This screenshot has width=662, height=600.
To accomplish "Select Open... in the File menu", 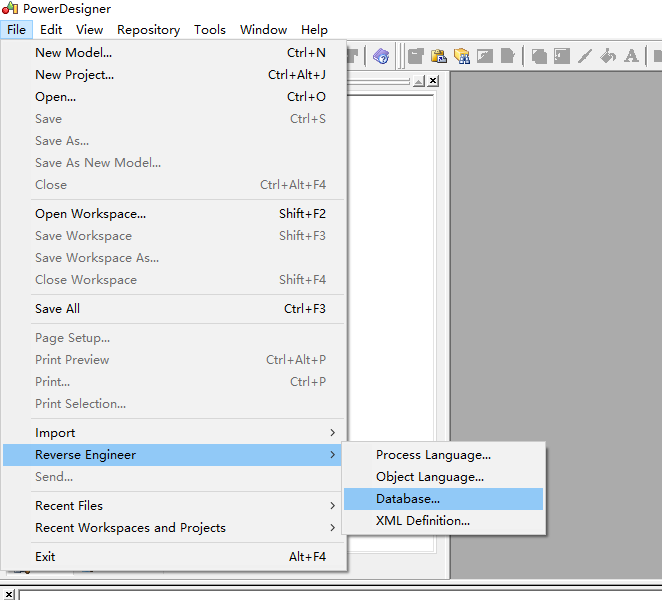I will [x=174, y=97].
